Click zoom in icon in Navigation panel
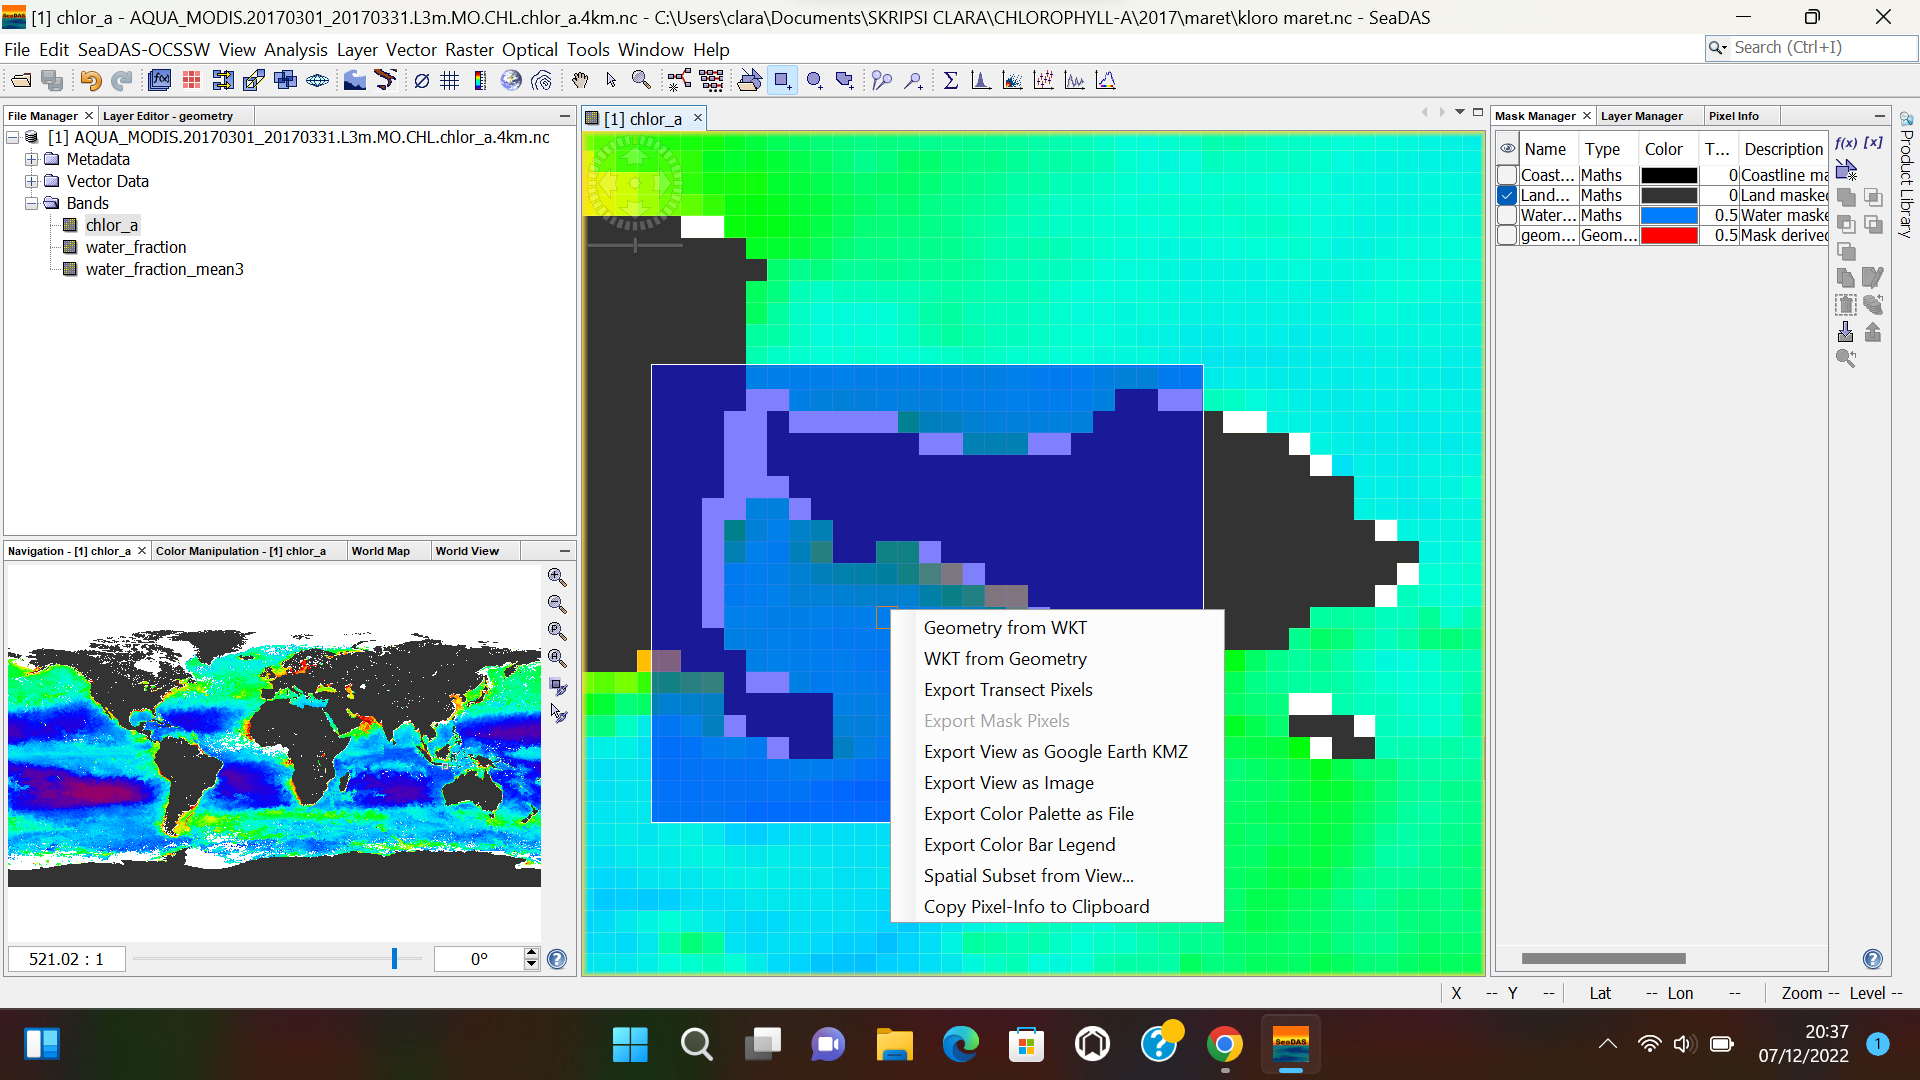Screen dimensions: 1920x1080 point(557,577)
